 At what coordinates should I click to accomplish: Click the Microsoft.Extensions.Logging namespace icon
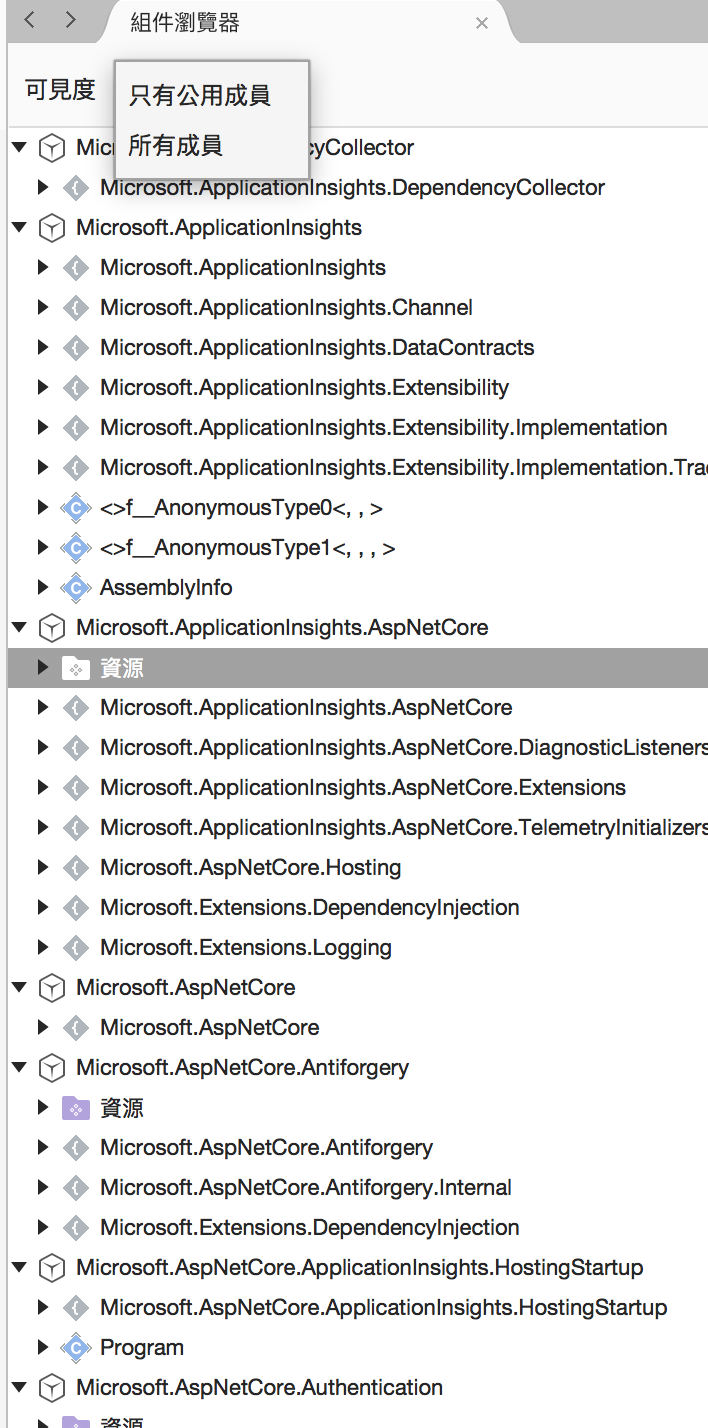click(x=75, y=948)
